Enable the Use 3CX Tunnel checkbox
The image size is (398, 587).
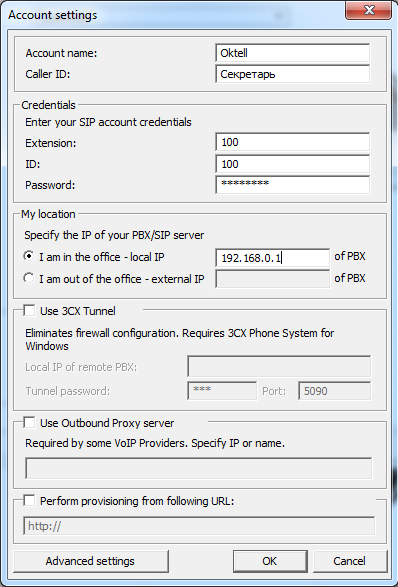[29, 310]
